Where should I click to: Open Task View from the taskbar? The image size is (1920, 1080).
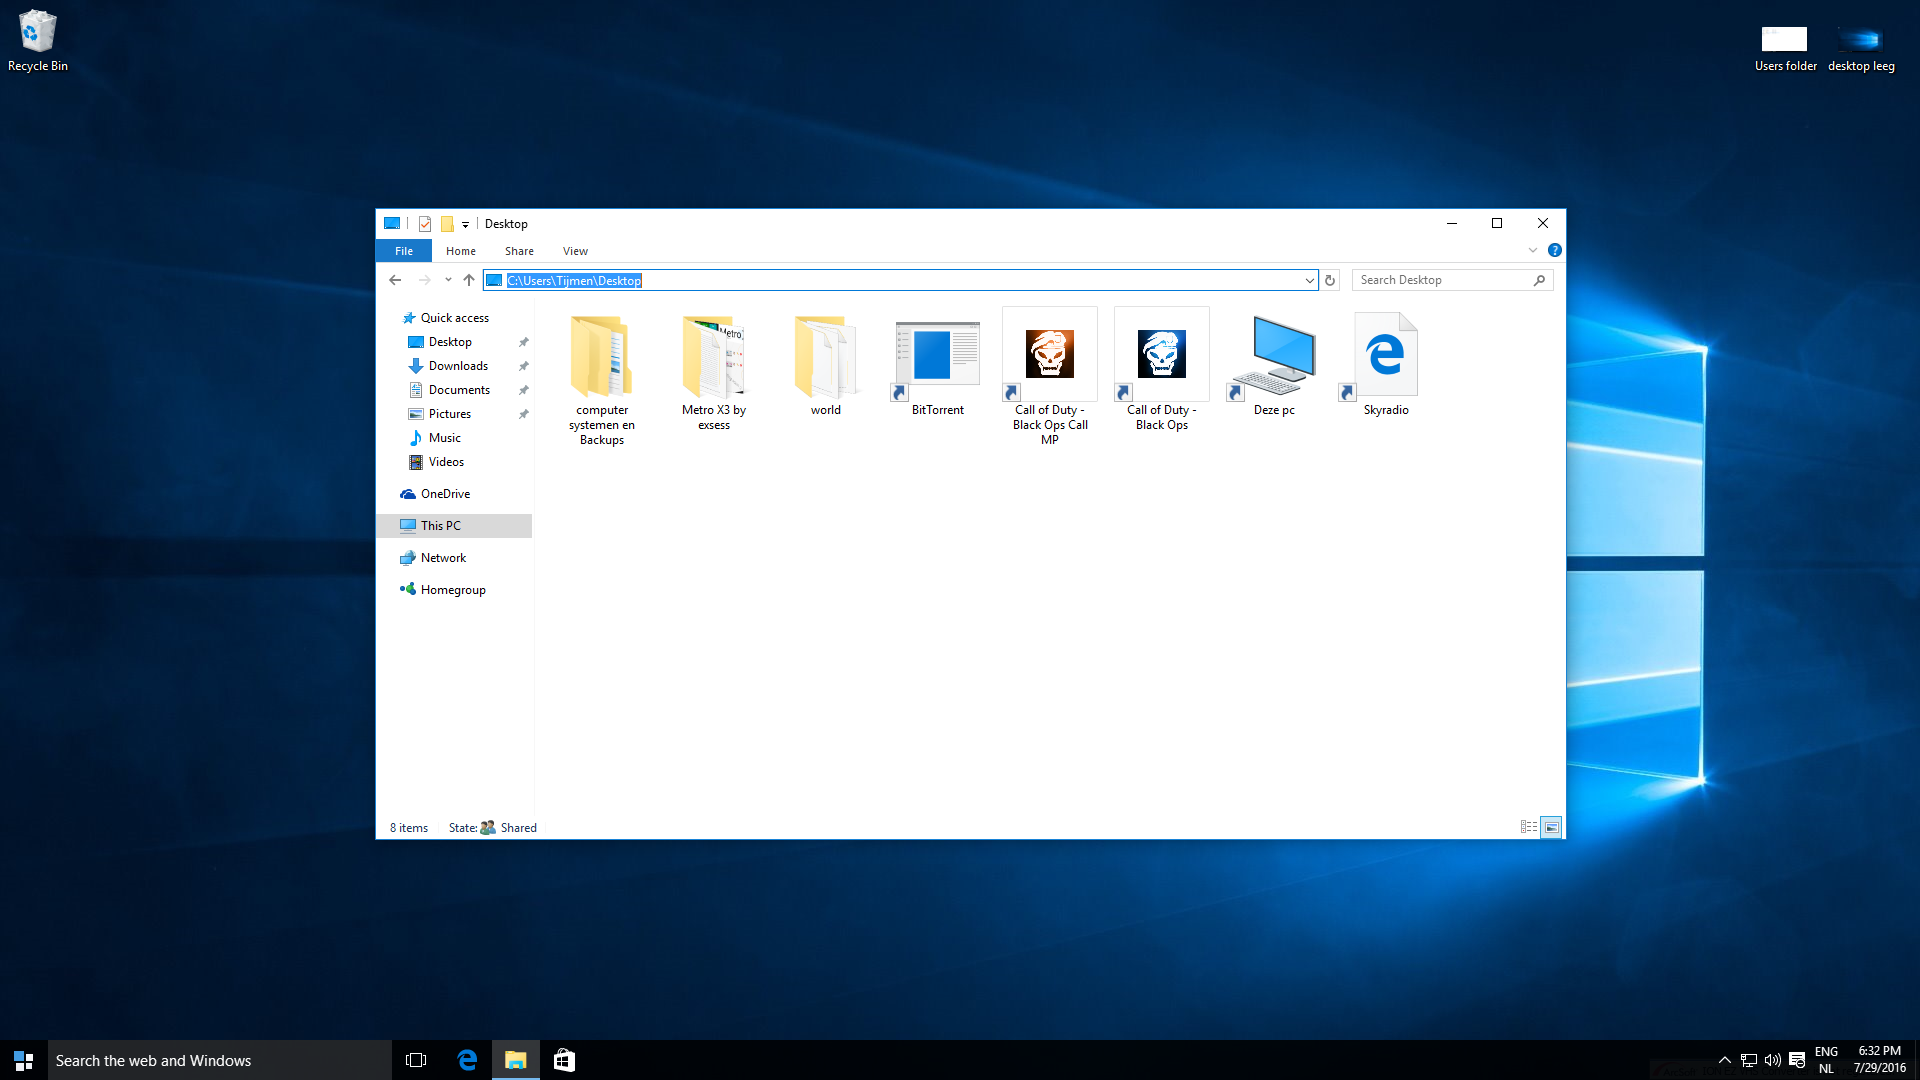[416, 1060]
